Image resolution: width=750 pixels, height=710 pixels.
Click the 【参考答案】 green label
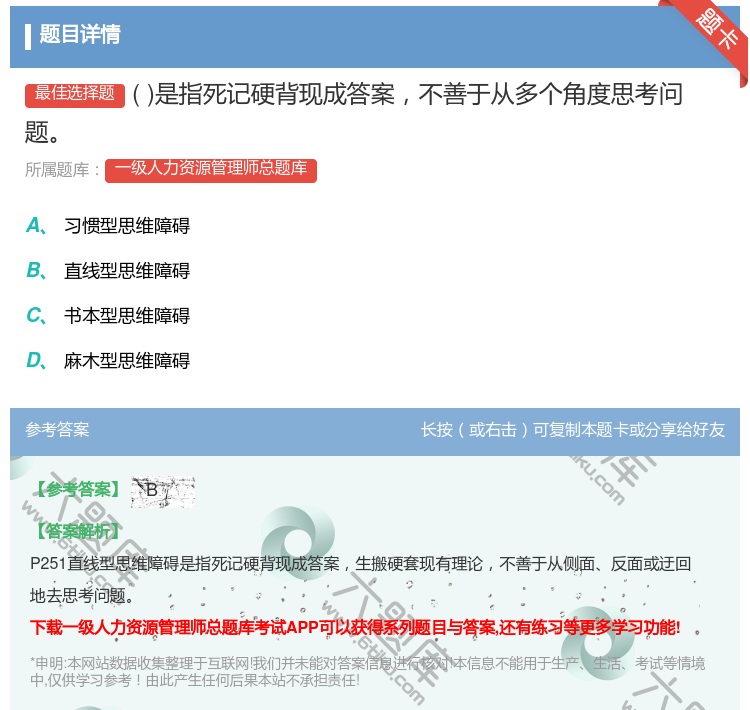(x=78, y=489)
